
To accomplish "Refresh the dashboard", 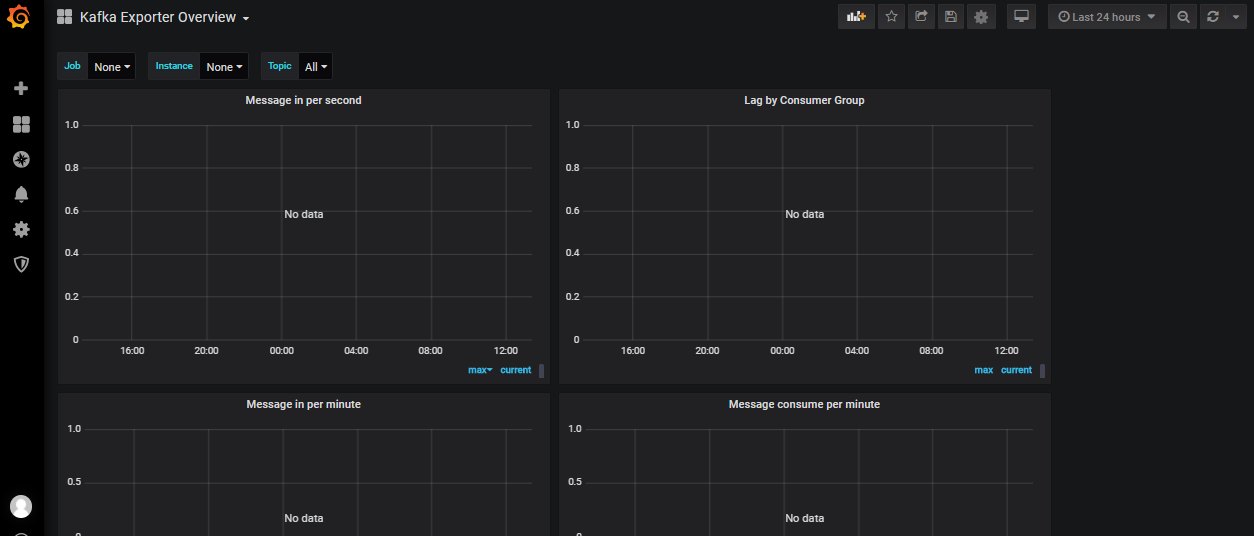I will (1213, 16).
